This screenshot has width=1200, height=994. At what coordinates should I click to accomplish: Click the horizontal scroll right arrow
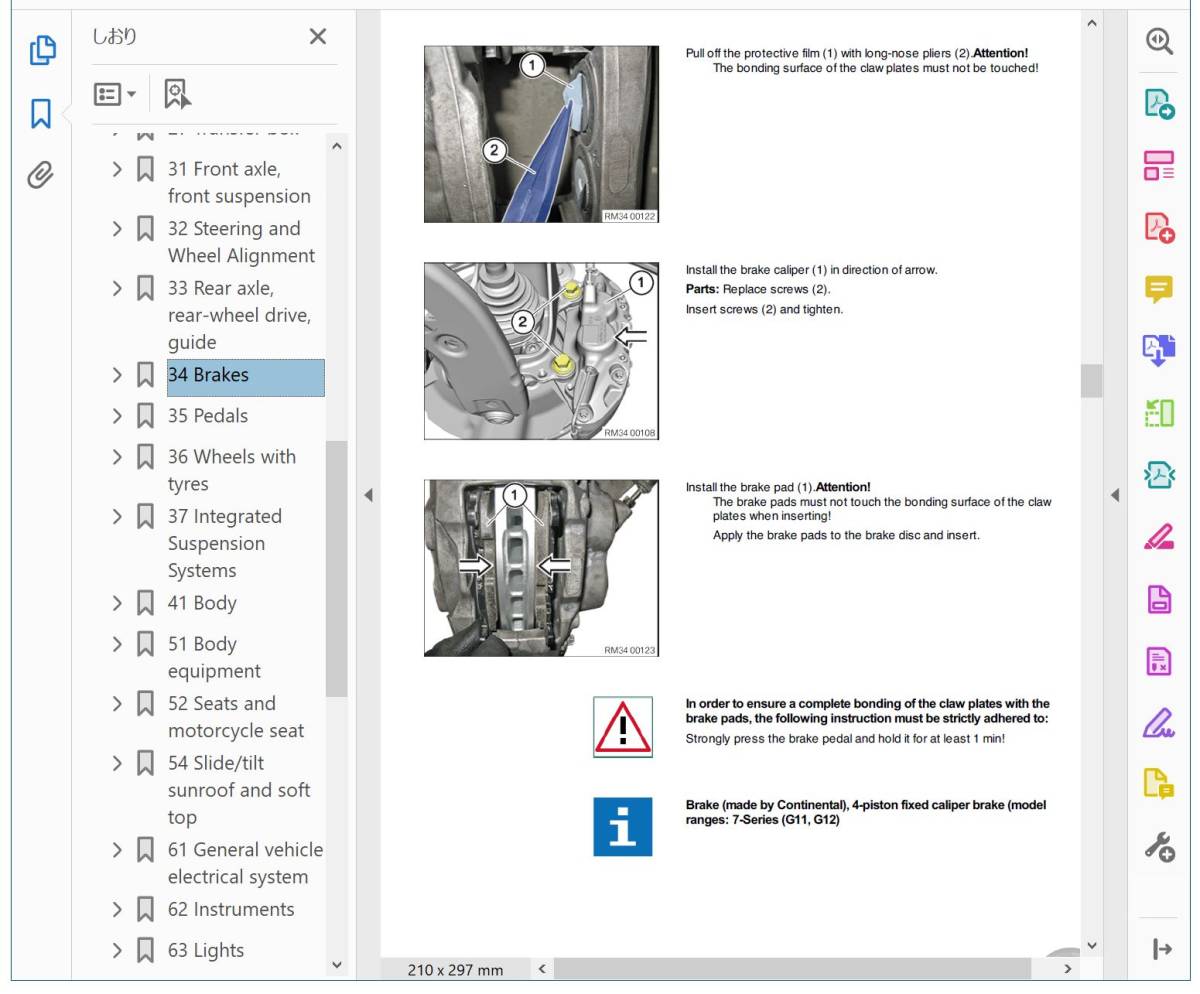[x=1068, y=968]
